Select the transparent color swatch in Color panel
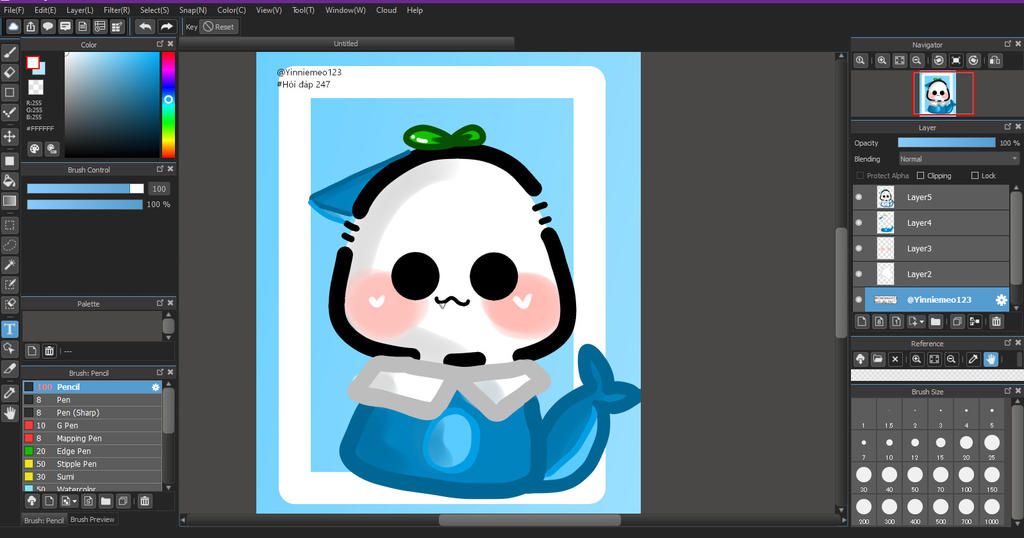This screenshot has height=538, width=1024. (35, 87)
